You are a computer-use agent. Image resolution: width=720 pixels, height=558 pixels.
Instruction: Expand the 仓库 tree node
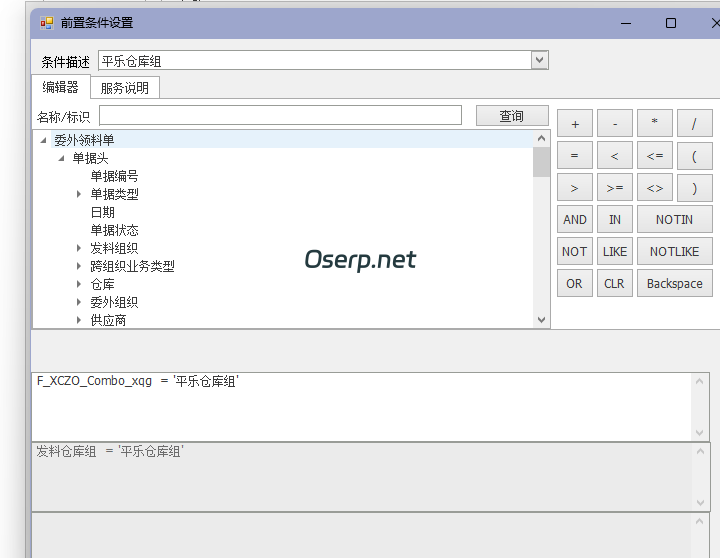[x=79, y=284]
